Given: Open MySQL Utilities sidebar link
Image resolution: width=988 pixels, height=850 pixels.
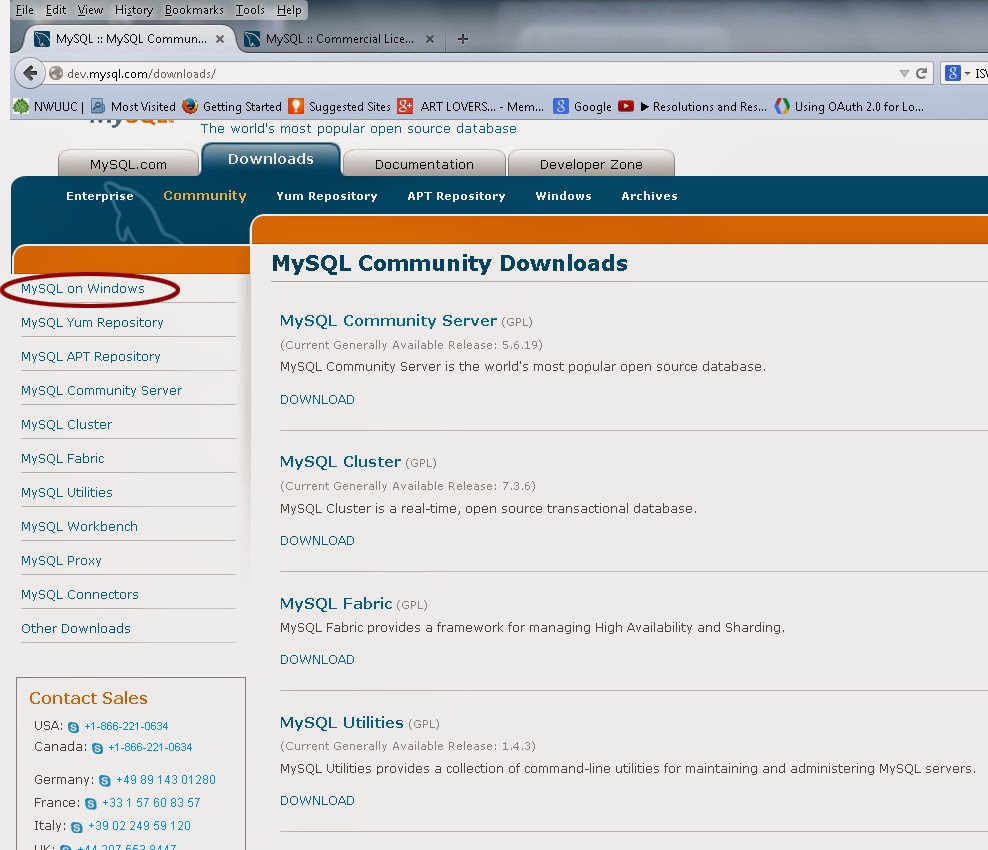Looking at the screenshot, I should 67,493.
